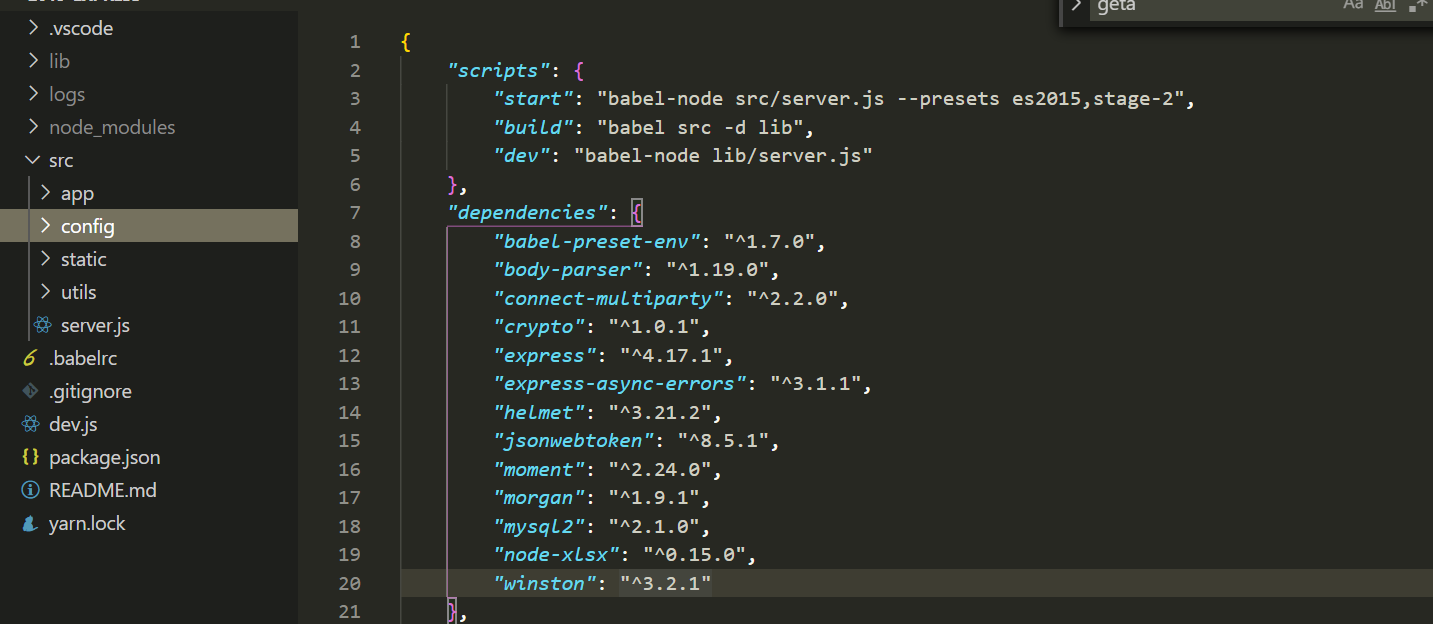Toggle Match Case in find widget
This screenshot has height=624, width=1433.
(1353, 5)
